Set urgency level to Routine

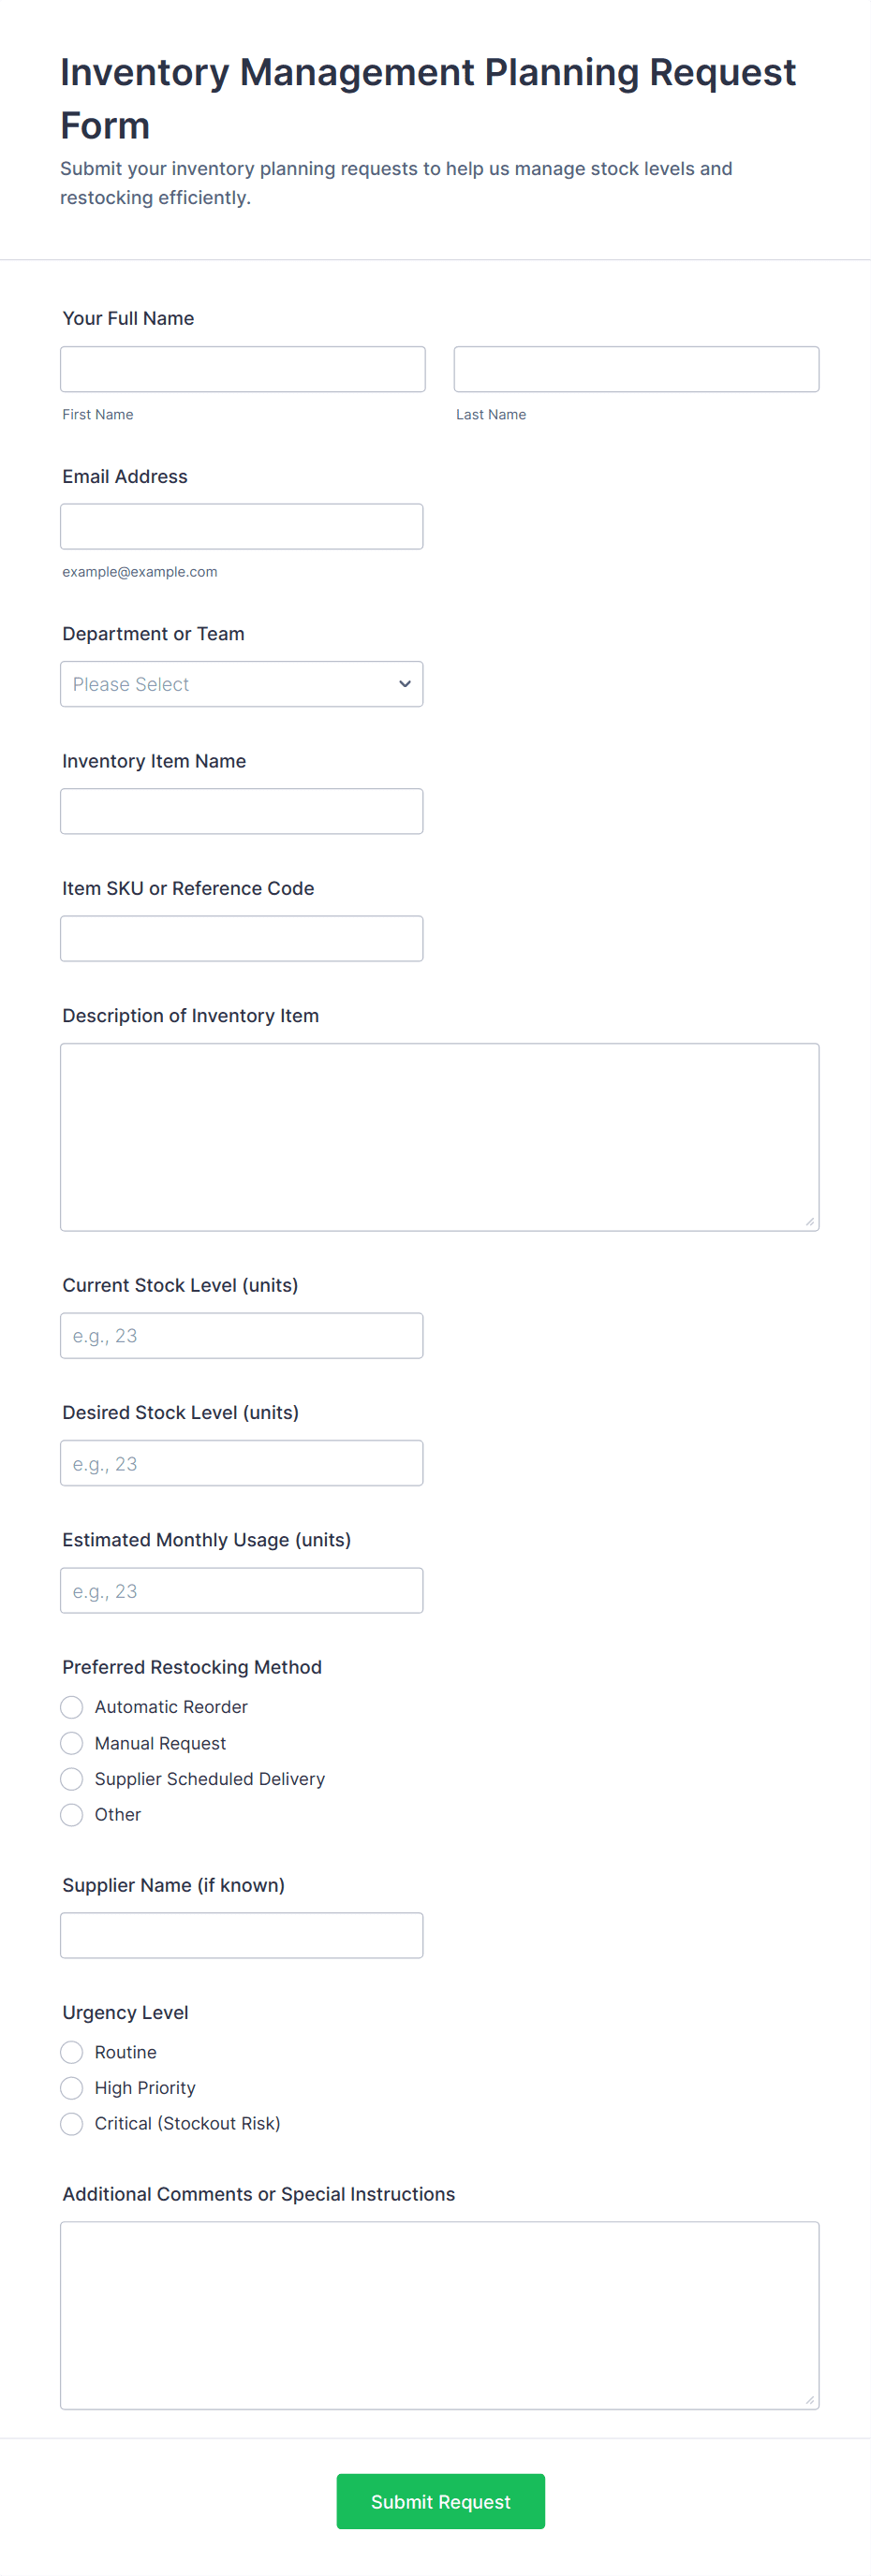[x=72, y=2052]
